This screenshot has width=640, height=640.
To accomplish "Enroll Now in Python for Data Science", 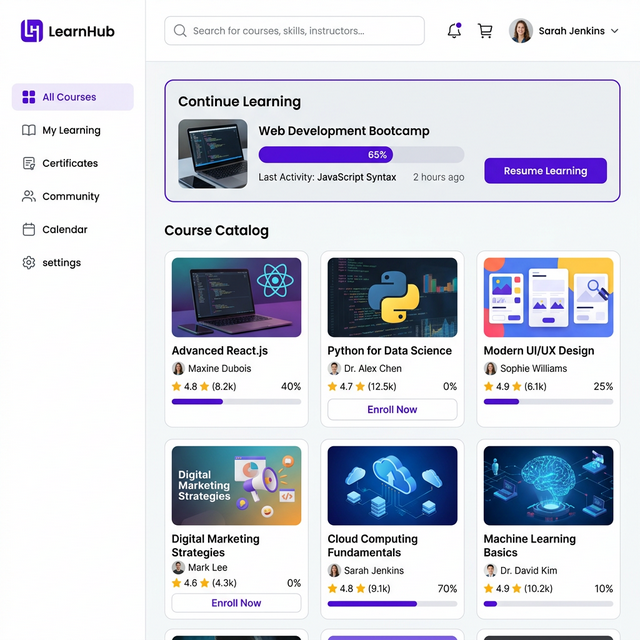I will (x=392, y=409).
